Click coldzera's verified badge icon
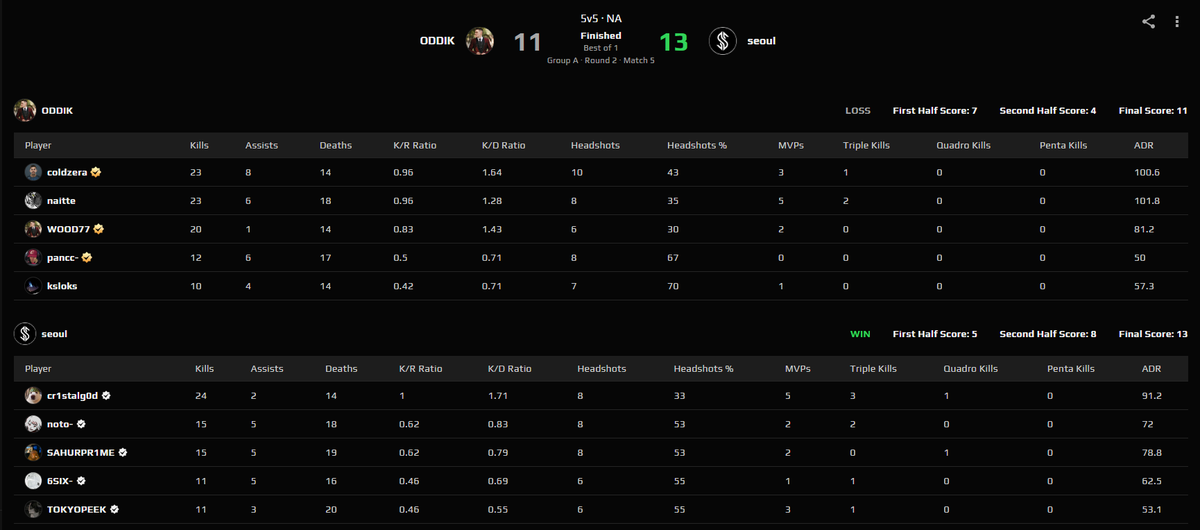This screenshot has width=1200, height=530. 97,172
